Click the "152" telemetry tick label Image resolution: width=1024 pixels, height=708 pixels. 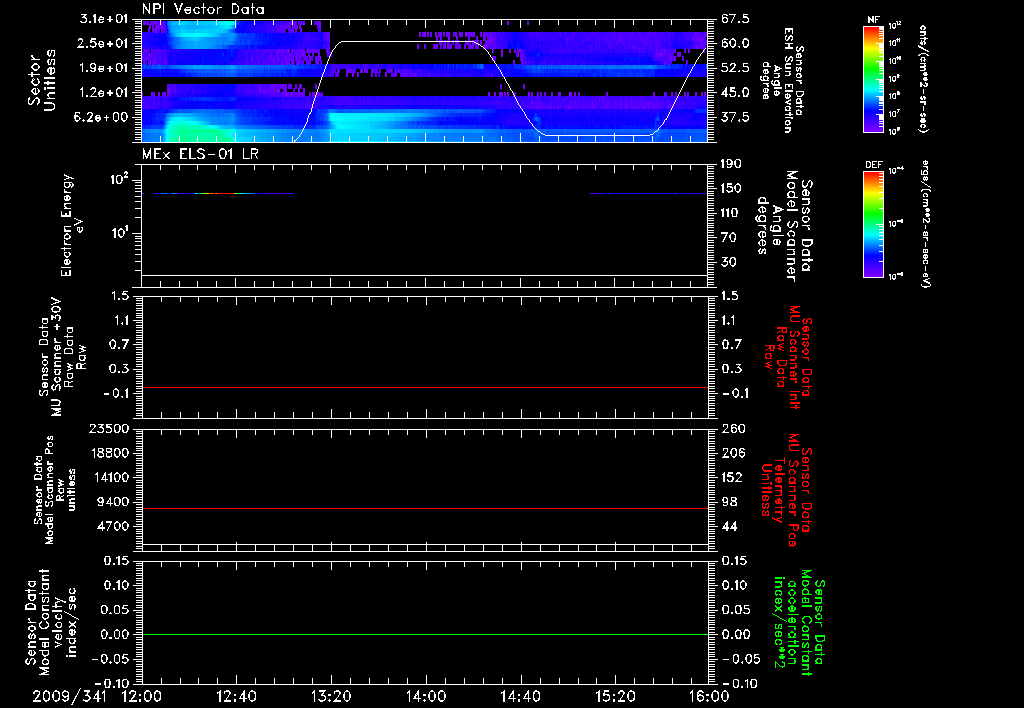pyautogui.click(x=732, y=478)
